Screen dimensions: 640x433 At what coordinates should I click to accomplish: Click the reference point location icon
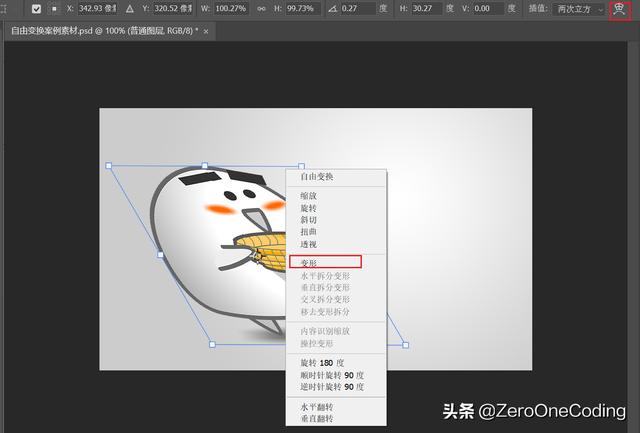55,9
